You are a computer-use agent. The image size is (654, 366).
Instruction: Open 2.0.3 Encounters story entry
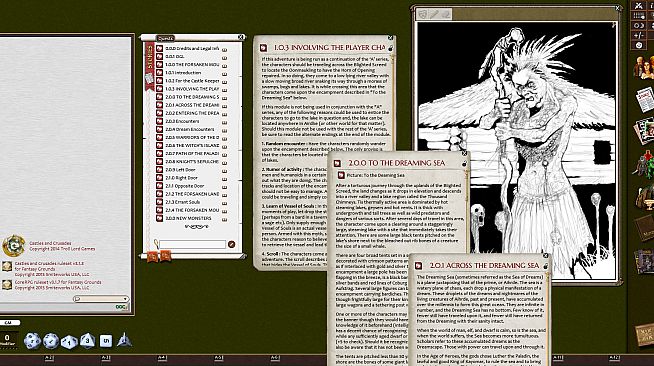pos(182,121)
